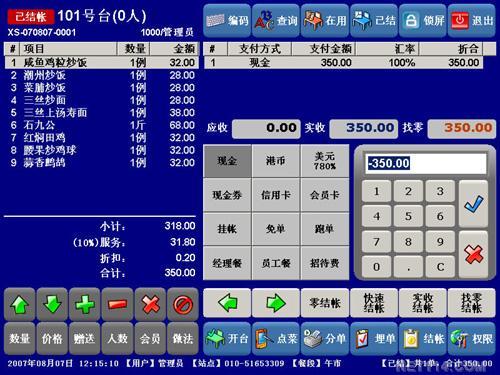
Task: Click the 数量 quantity button
Action: point(20,338)
